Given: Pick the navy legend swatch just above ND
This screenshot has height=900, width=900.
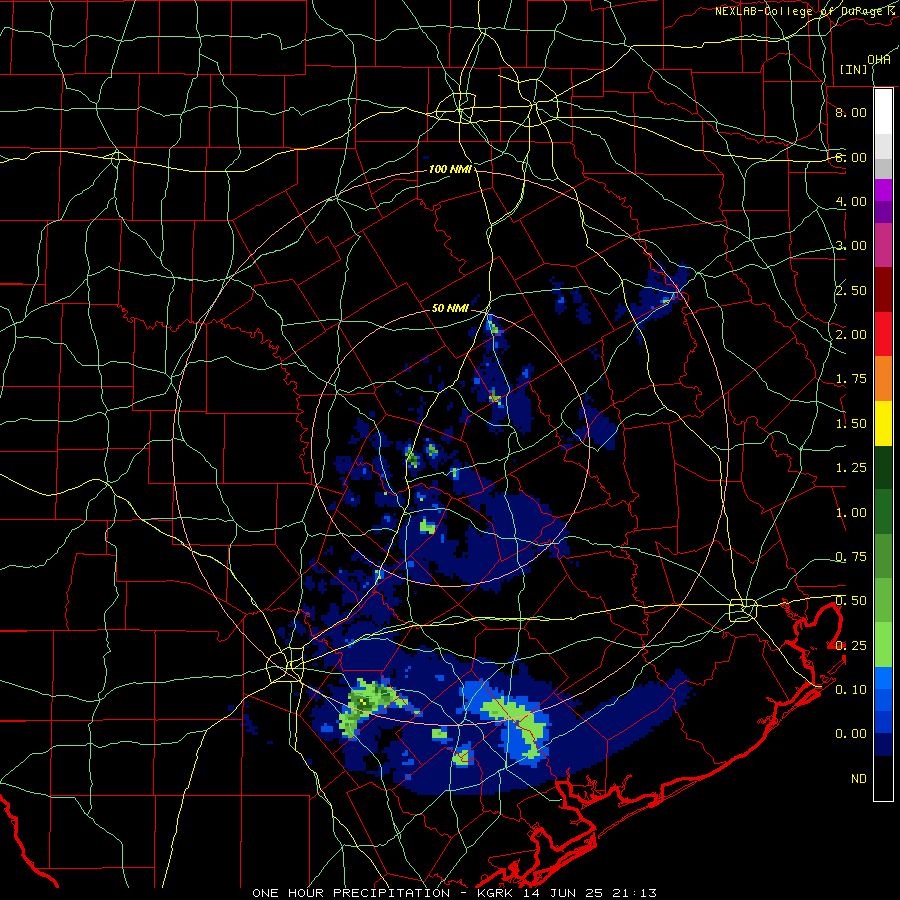Looking at the screenshot, I should tap(883, 746).
